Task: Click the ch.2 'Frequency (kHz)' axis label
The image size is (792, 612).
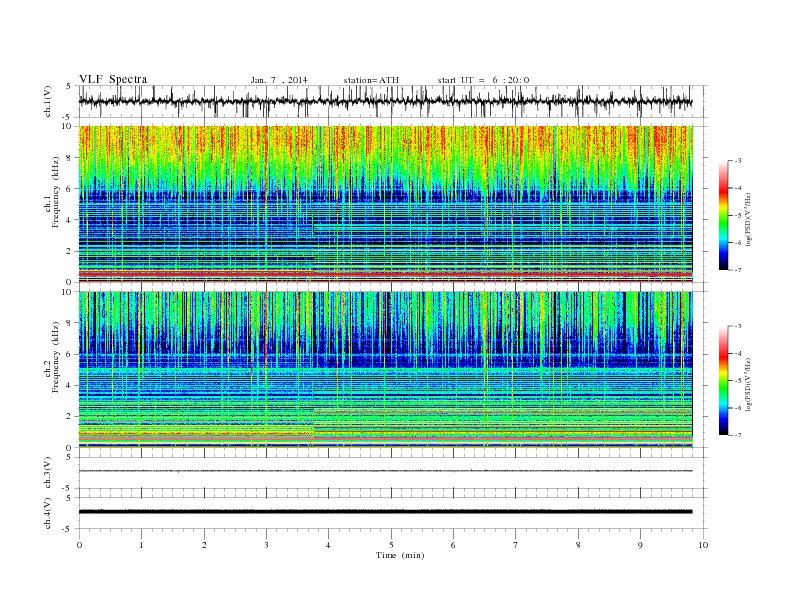Action: (55, 357)
